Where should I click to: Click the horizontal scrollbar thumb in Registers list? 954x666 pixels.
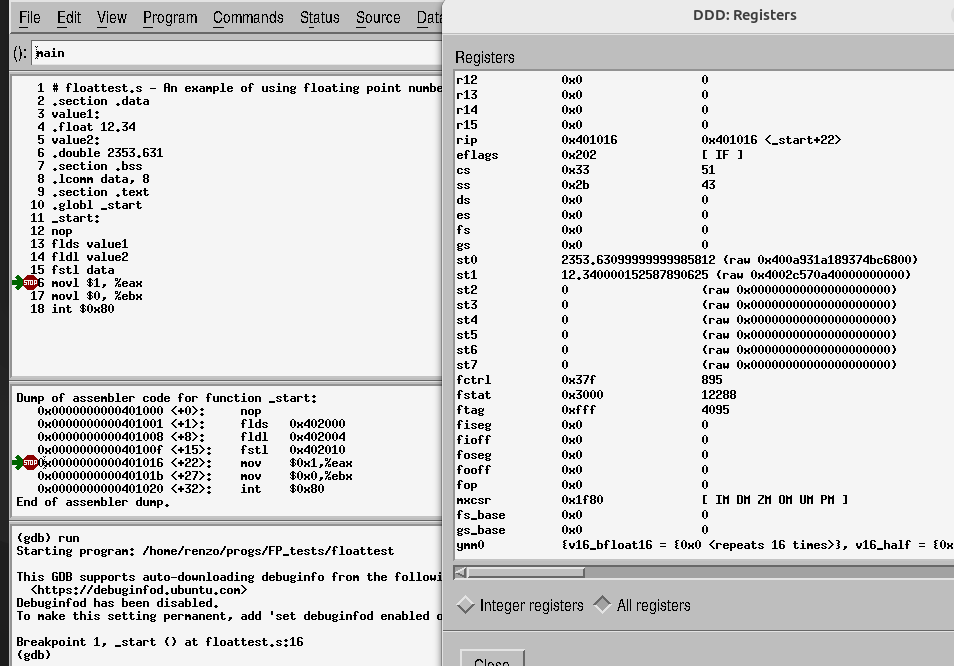(x=526, y=572)
